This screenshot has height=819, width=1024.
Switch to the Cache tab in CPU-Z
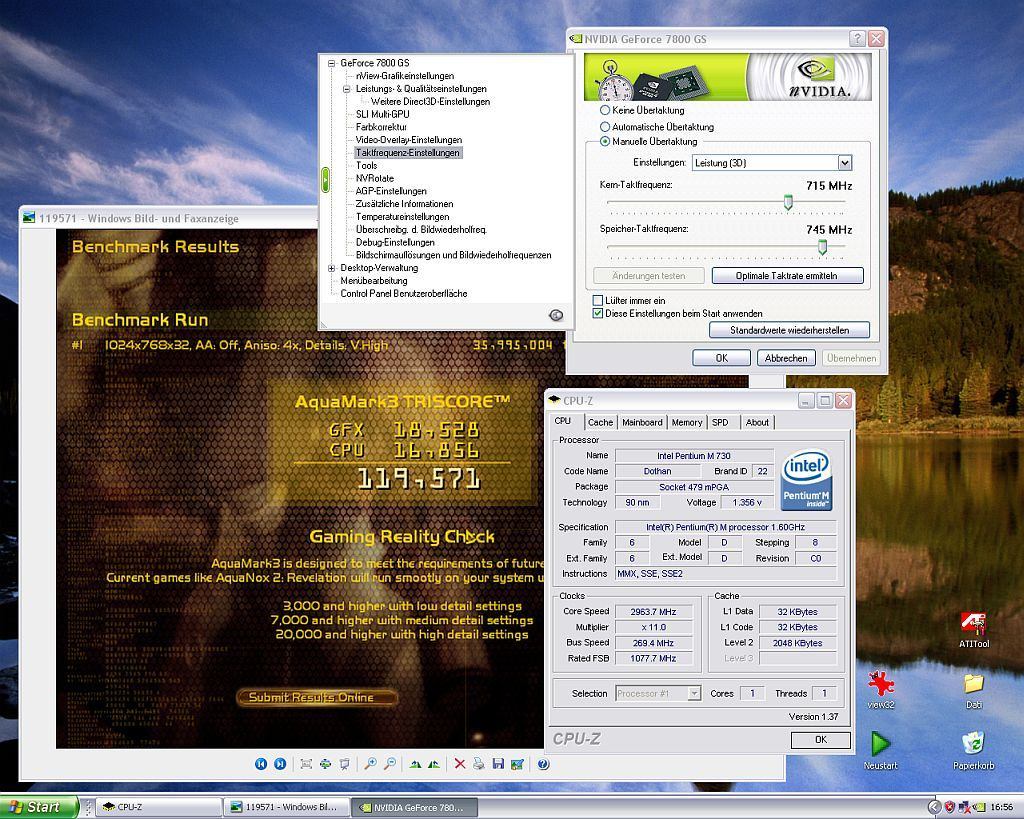click(x=600, y=423)
